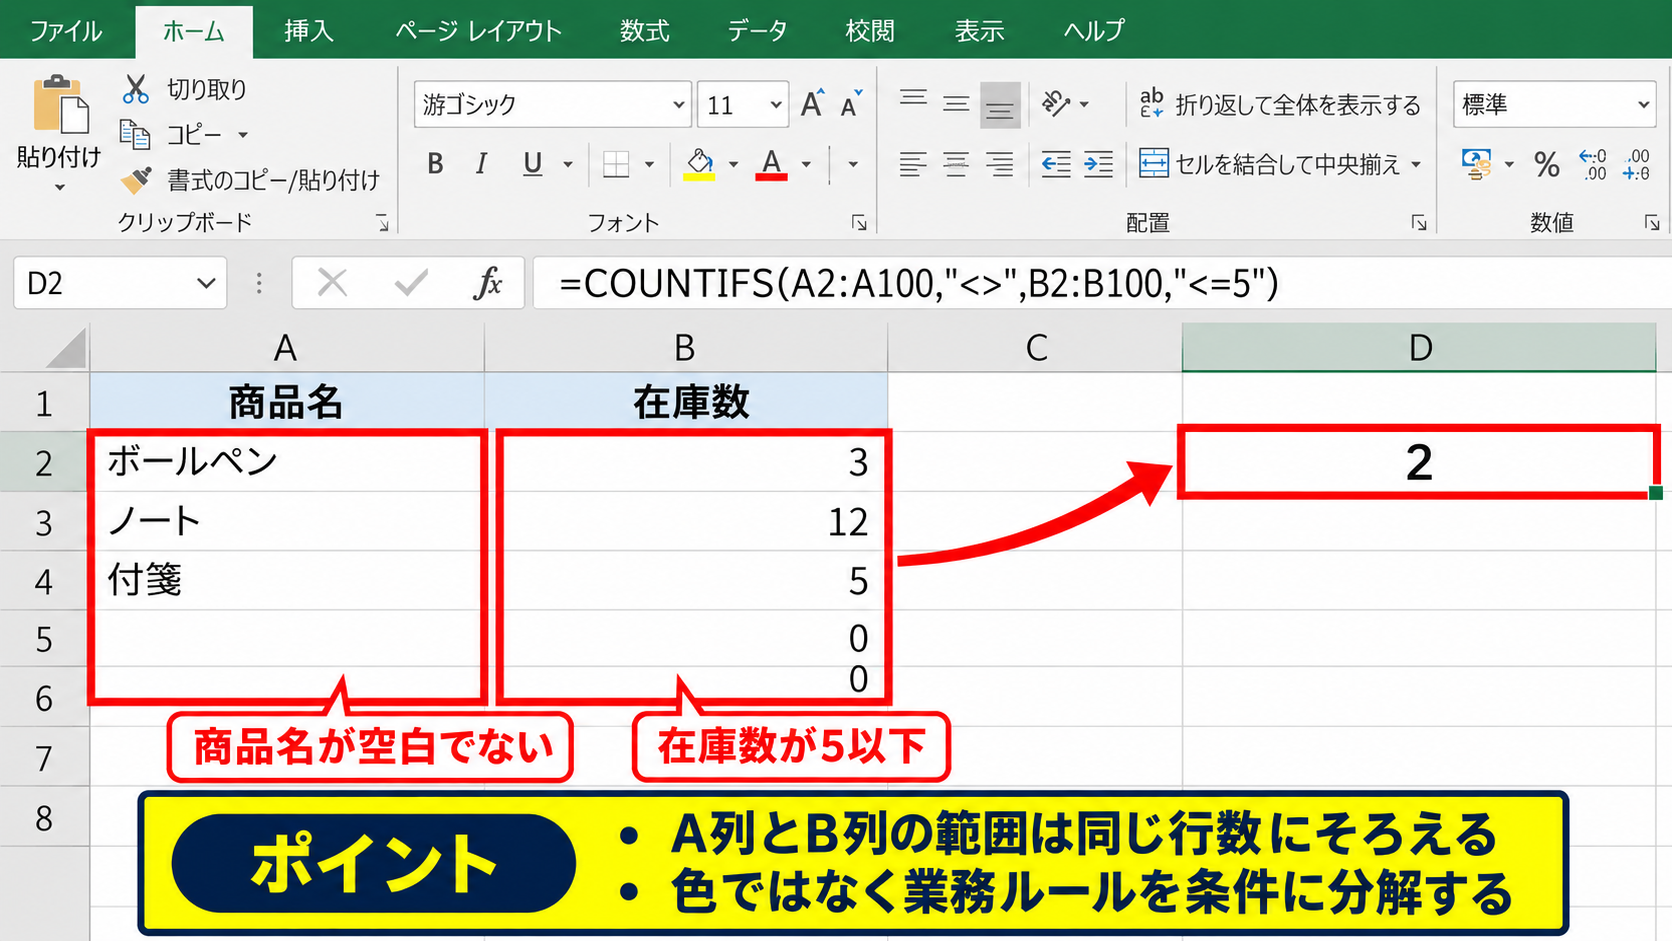The image size is (1672, 941).
Task: Toggle underline formatting
Action: pyautogui.click(x=532, y=164)
